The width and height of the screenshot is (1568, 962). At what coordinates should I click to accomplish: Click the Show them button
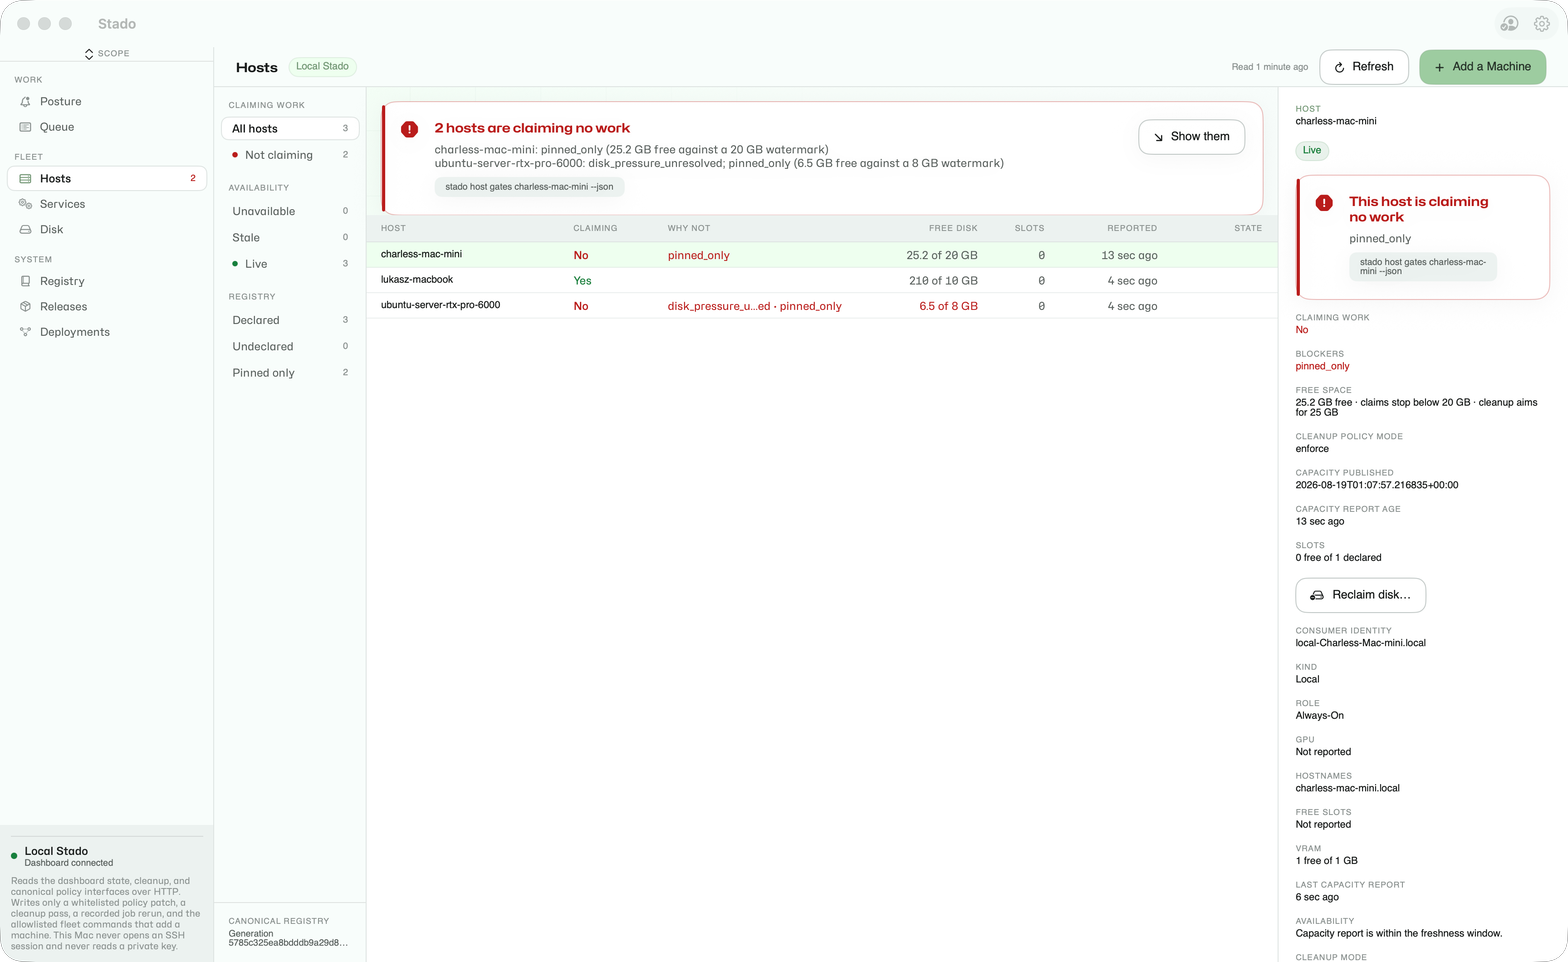1191,137
